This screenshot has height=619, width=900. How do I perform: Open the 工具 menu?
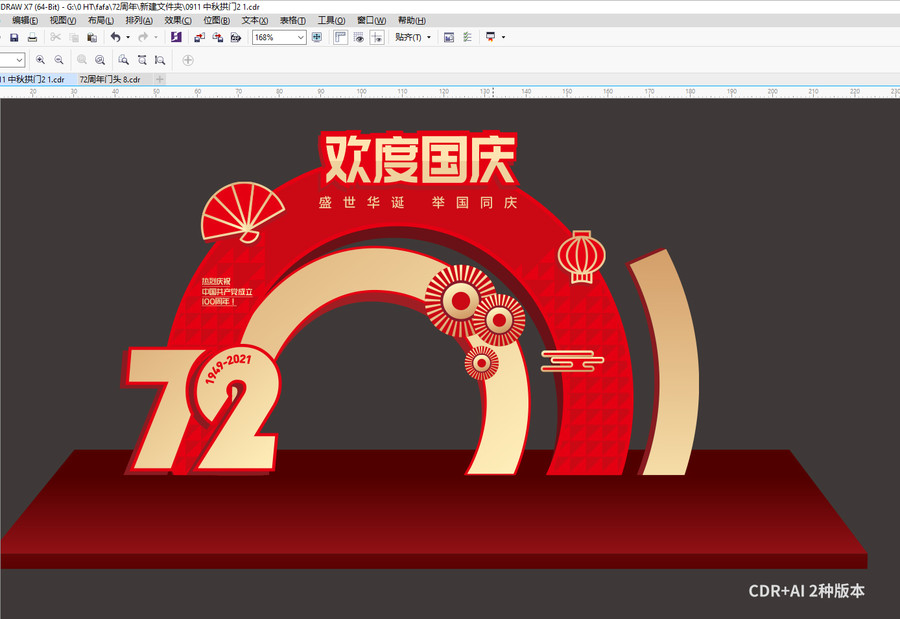click(331, 21)
